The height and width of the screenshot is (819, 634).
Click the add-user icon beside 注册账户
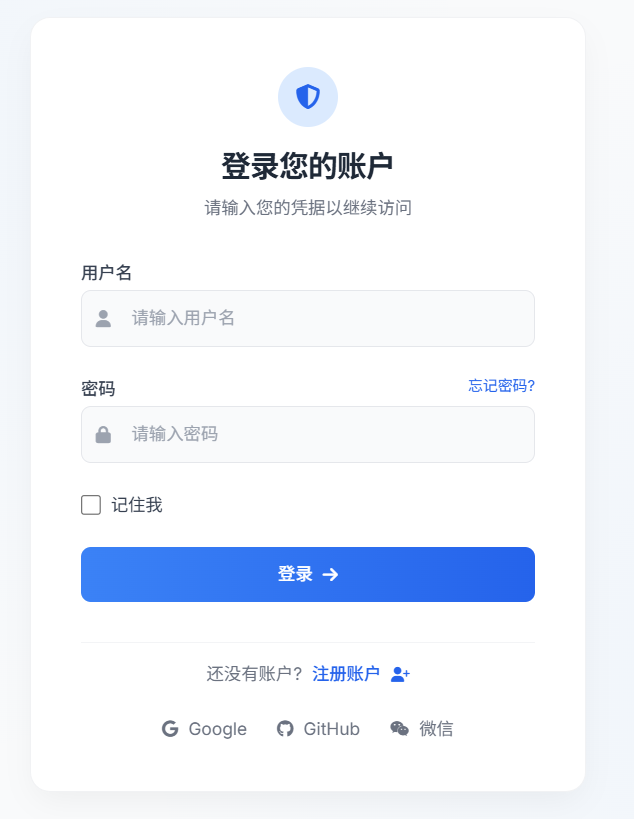401,674
